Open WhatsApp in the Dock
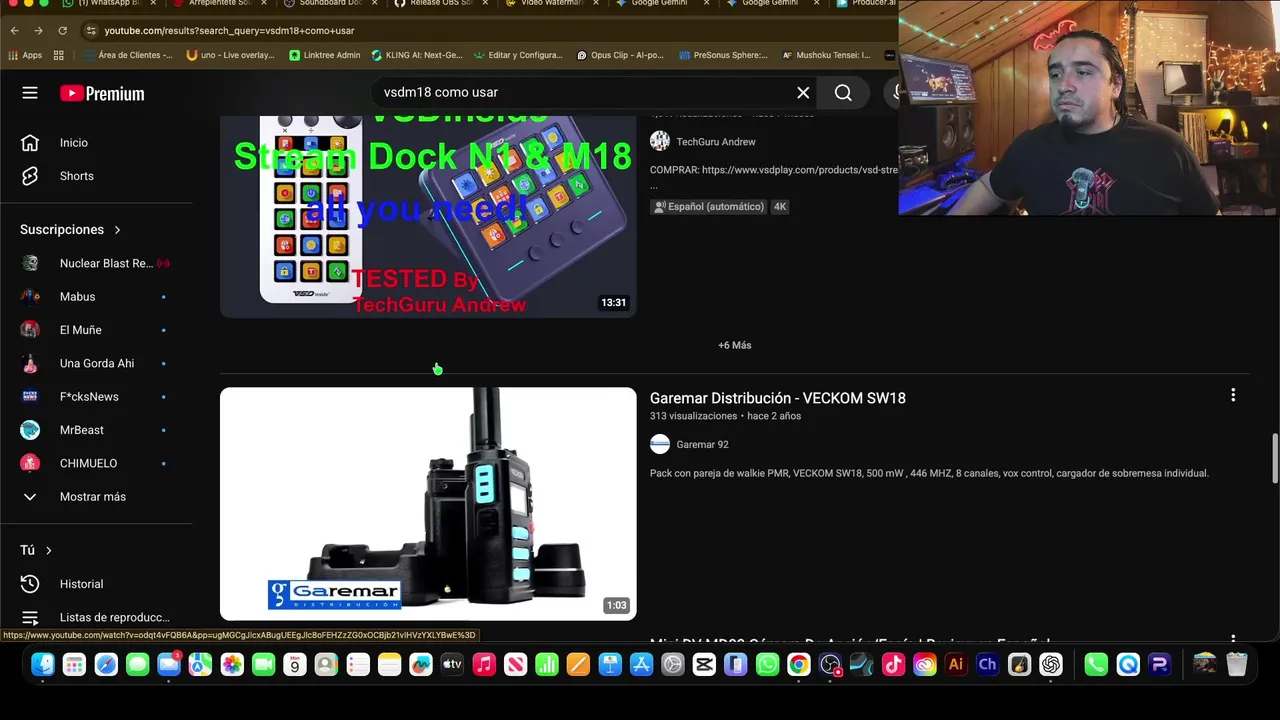 point(767,664)
